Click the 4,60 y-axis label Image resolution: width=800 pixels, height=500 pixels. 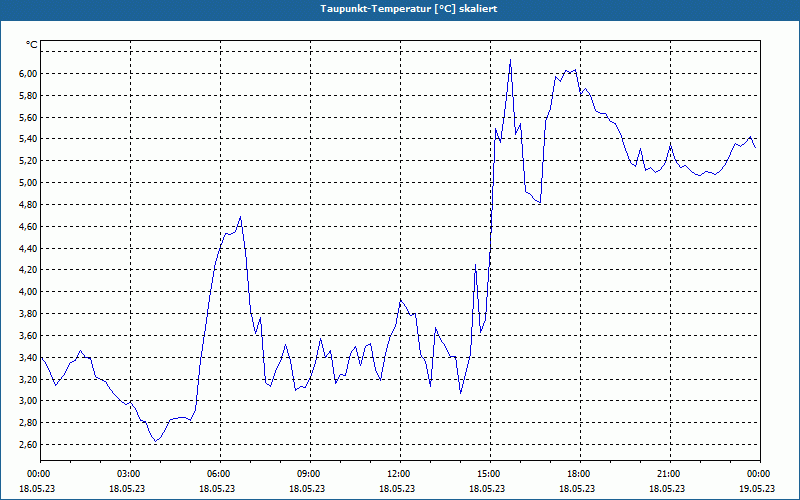coord(29,227)
